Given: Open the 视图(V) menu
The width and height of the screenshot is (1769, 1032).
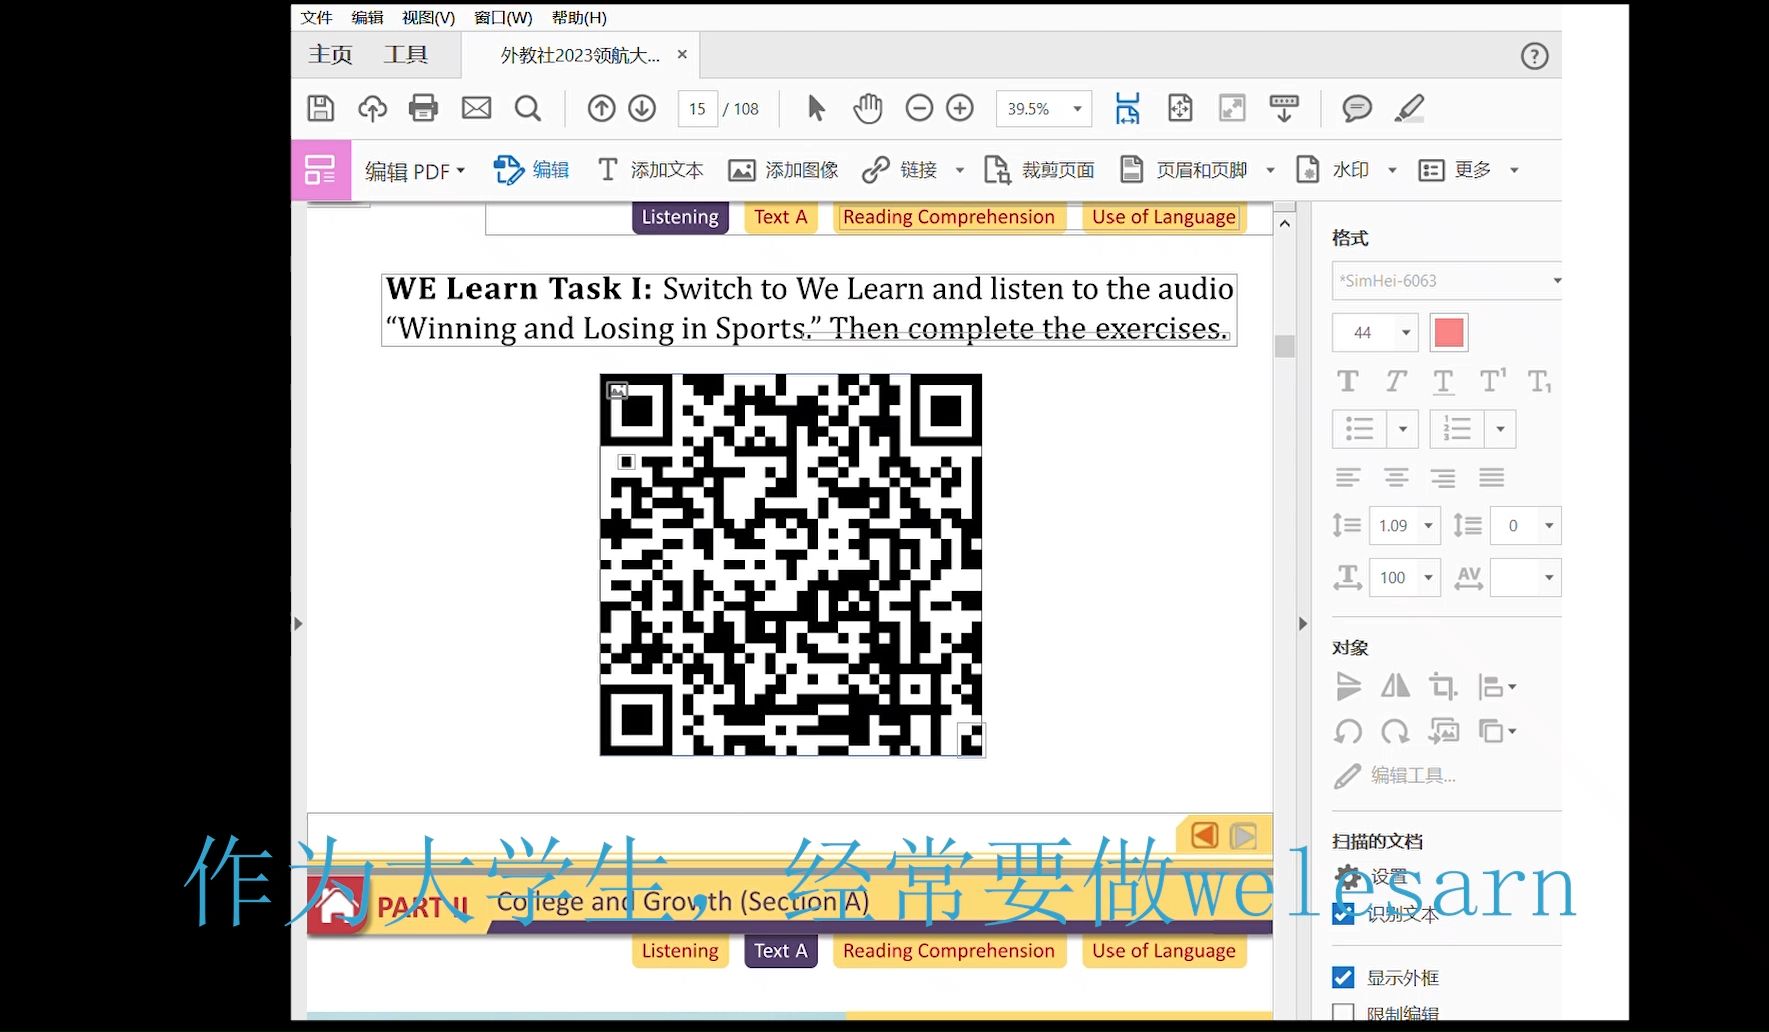Looking at the screenshot, I should 428,17.
